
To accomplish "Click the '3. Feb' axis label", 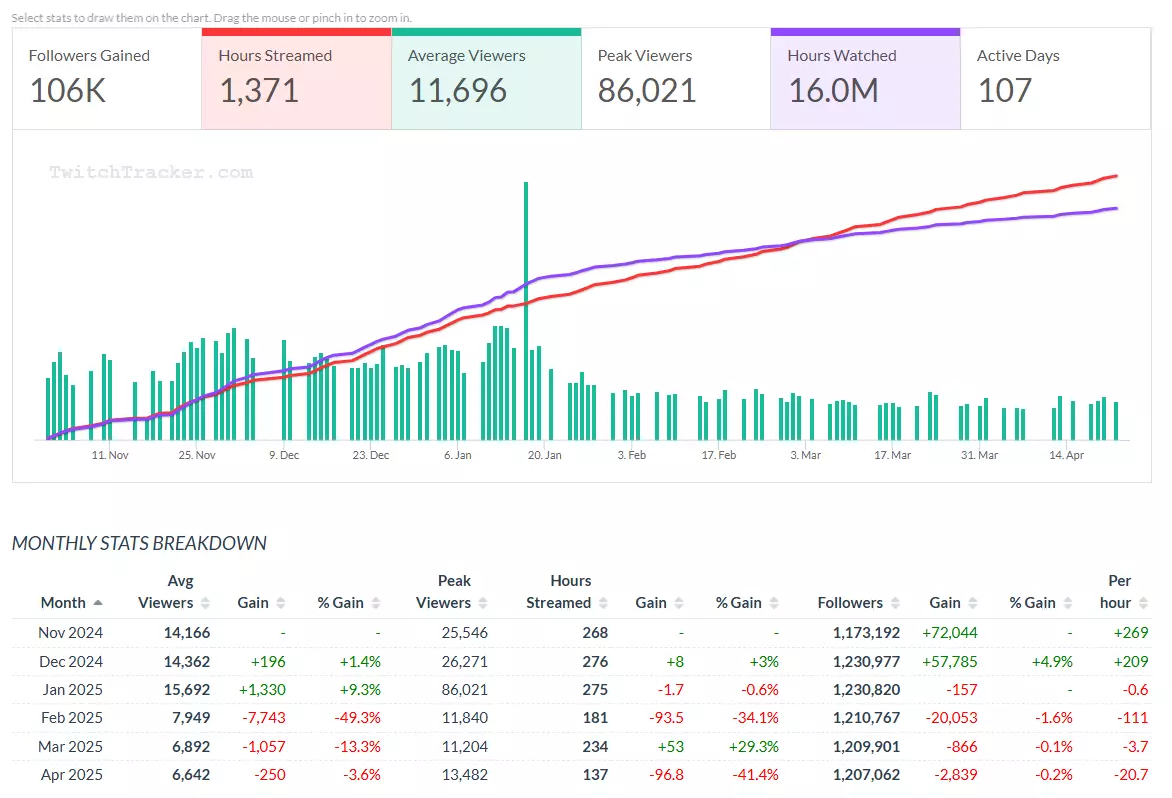I will click(632, 455).
